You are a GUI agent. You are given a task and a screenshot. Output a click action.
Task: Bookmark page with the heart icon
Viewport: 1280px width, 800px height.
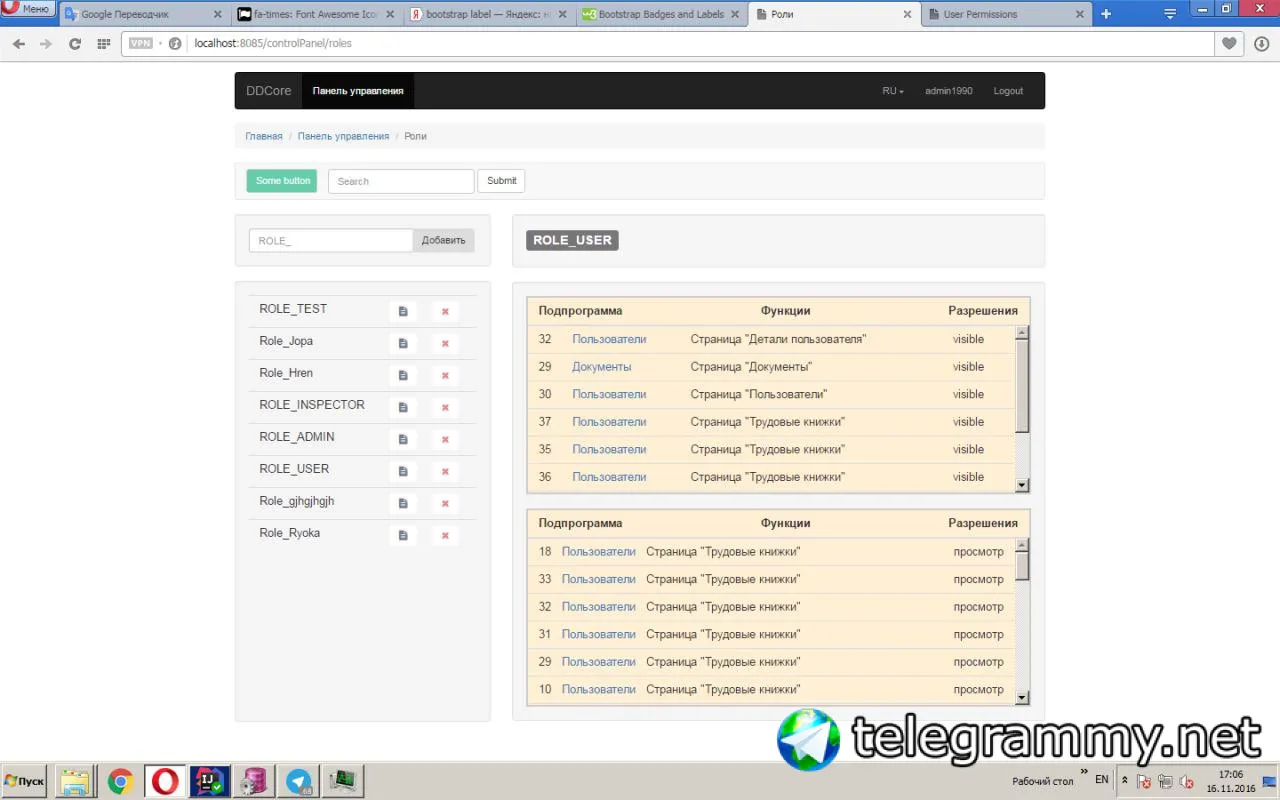coord(1230,43)
